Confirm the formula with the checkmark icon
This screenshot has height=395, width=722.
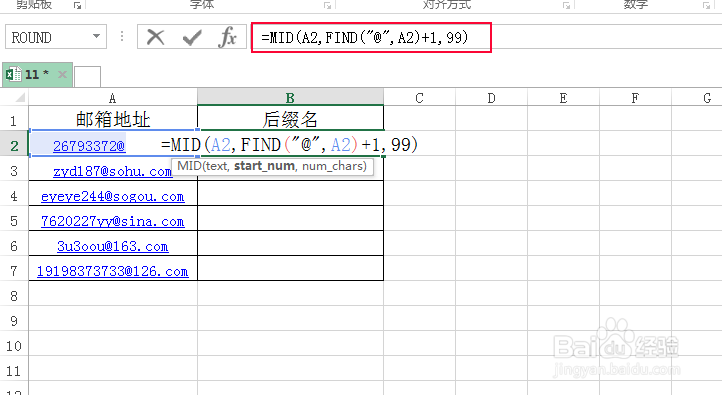[192, 37]
